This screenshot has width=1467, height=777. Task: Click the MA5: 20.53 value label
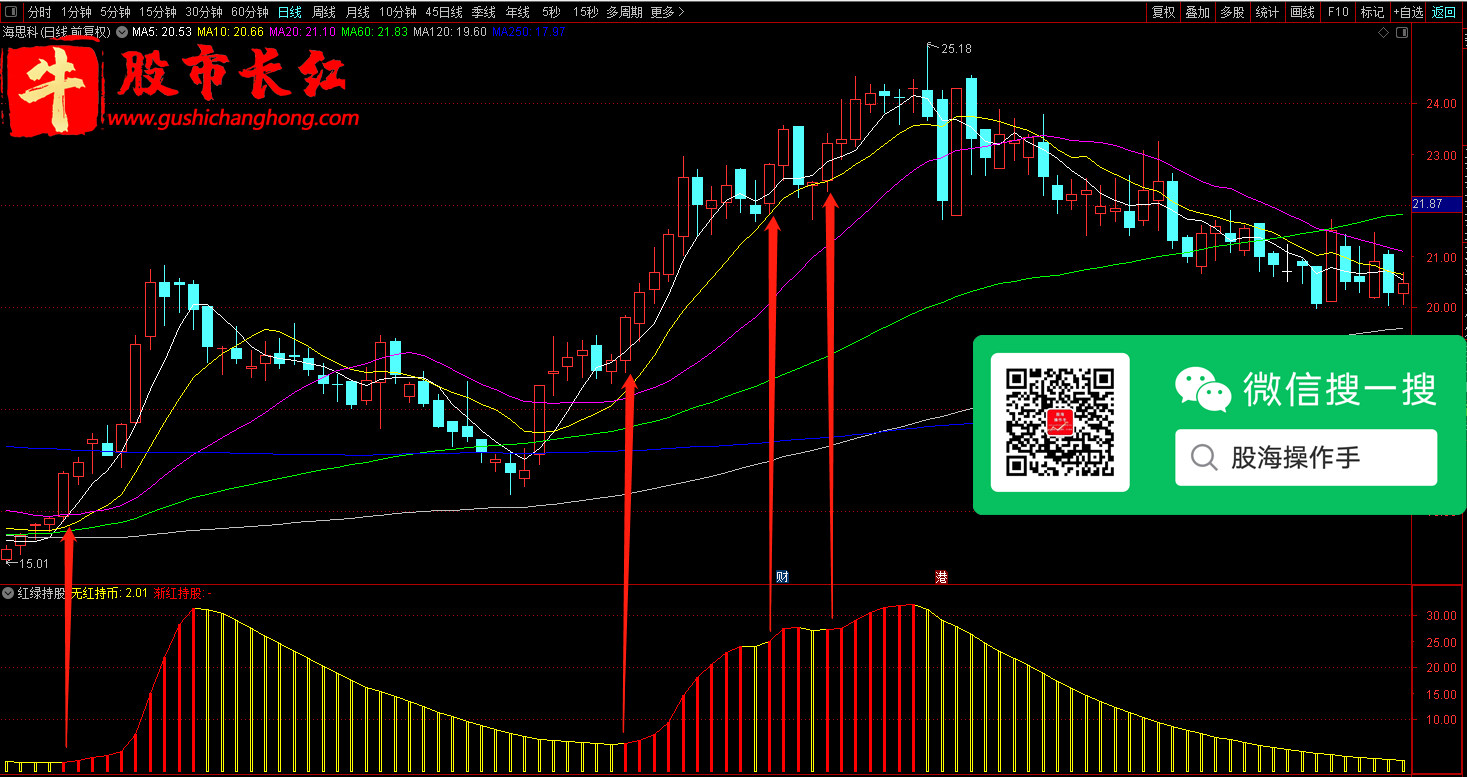tap(162, 32)
